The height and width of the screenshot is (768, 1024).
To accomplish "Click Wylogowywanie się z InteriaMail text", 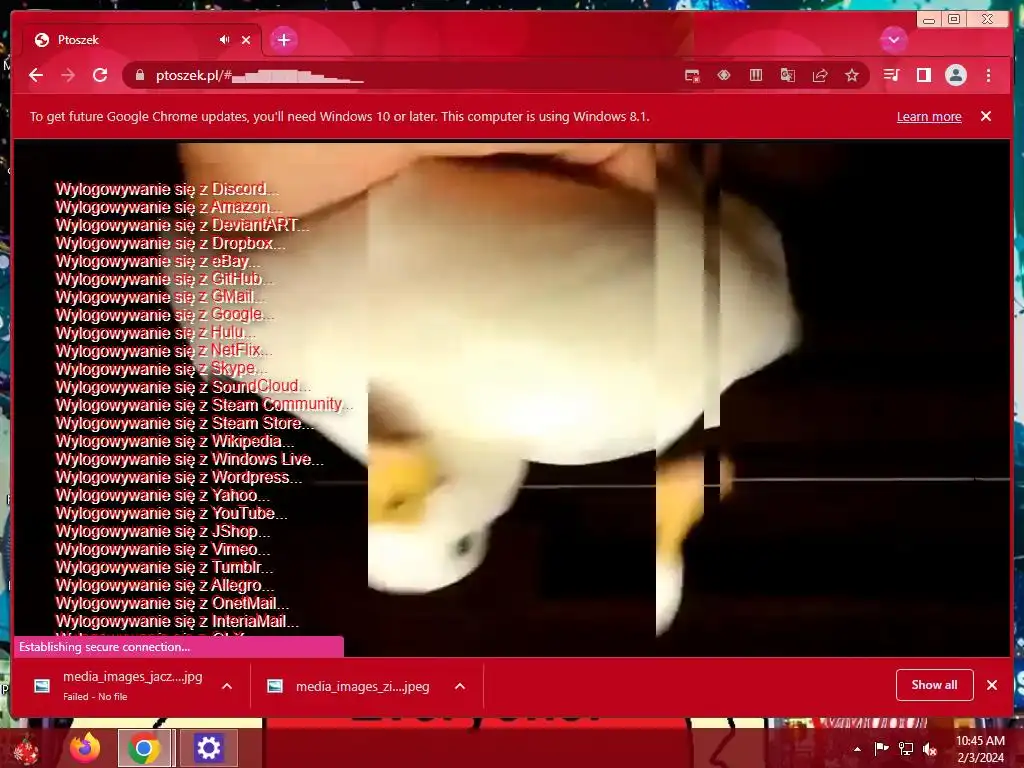I will pos(177,622).
